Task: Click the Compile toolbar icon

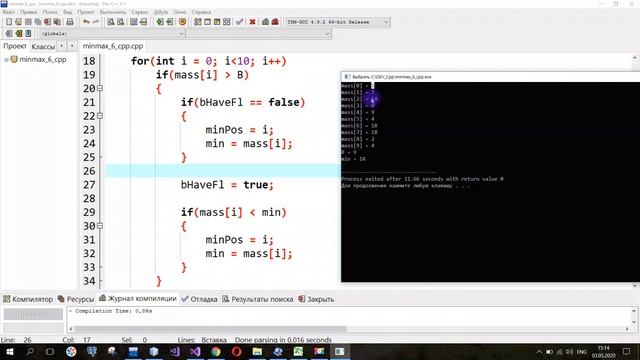Action: coord(198,22)
